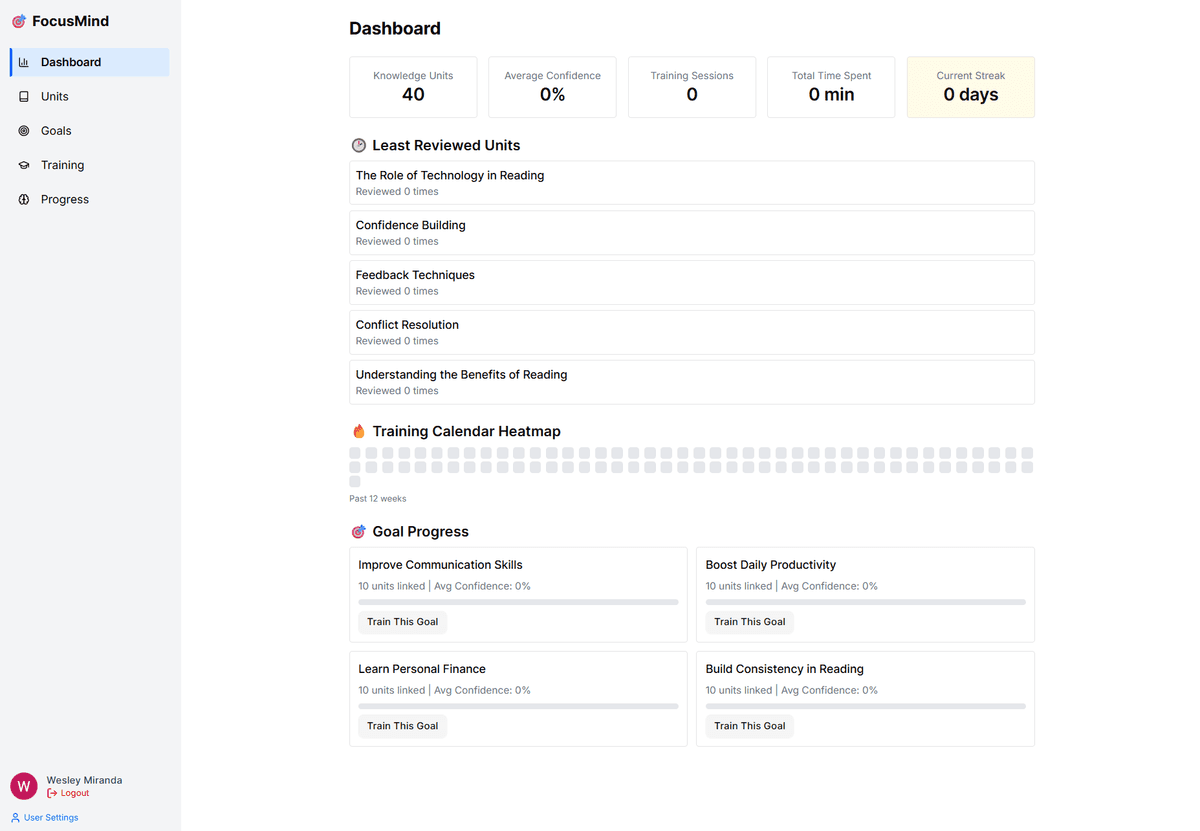Train the Build Consistency in Reading goal
1200x831 pixels.
tap(749, 726)
